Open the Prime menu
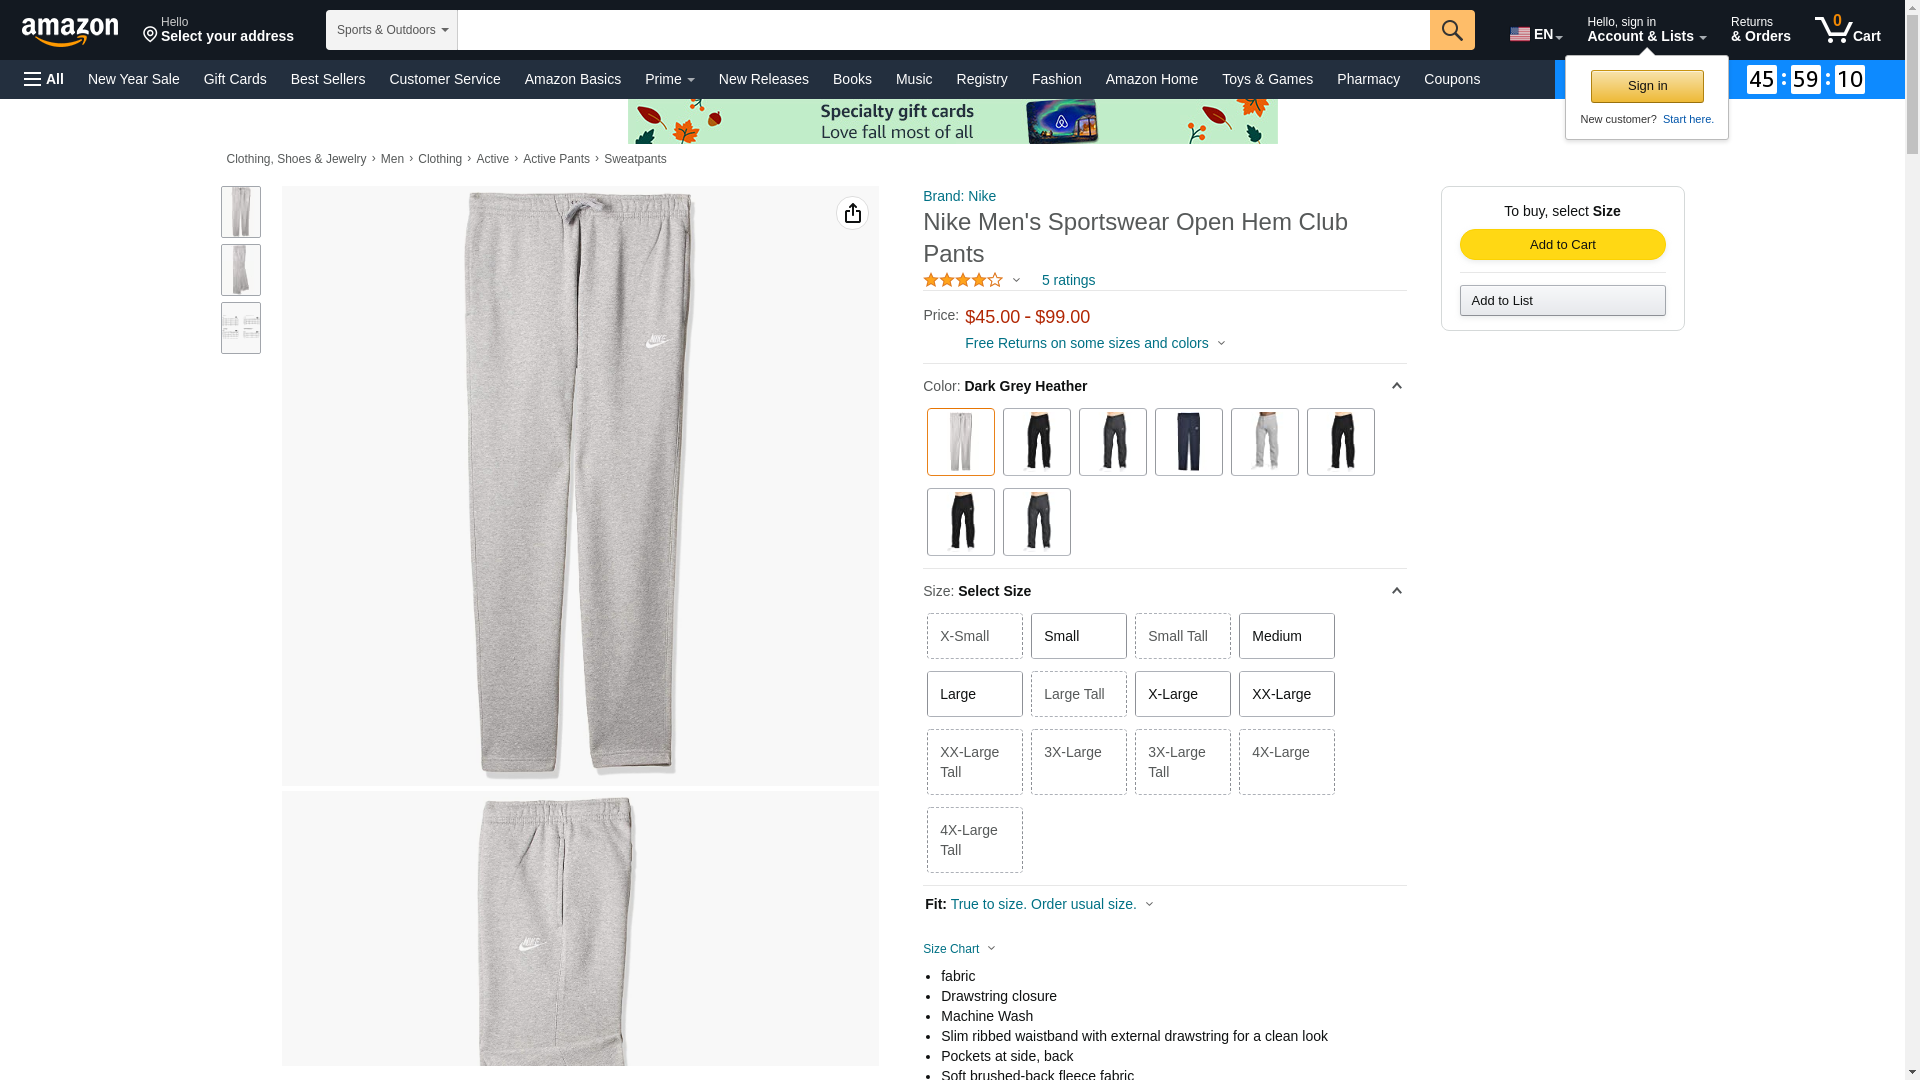 pos(669,79)
